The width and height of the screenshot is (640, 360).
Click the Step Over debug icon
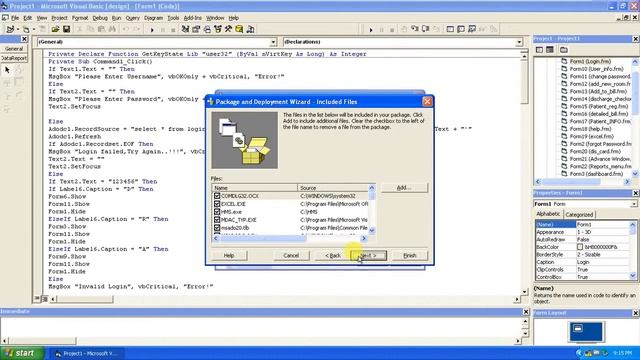pyautogui.click(x=425, y=29)
